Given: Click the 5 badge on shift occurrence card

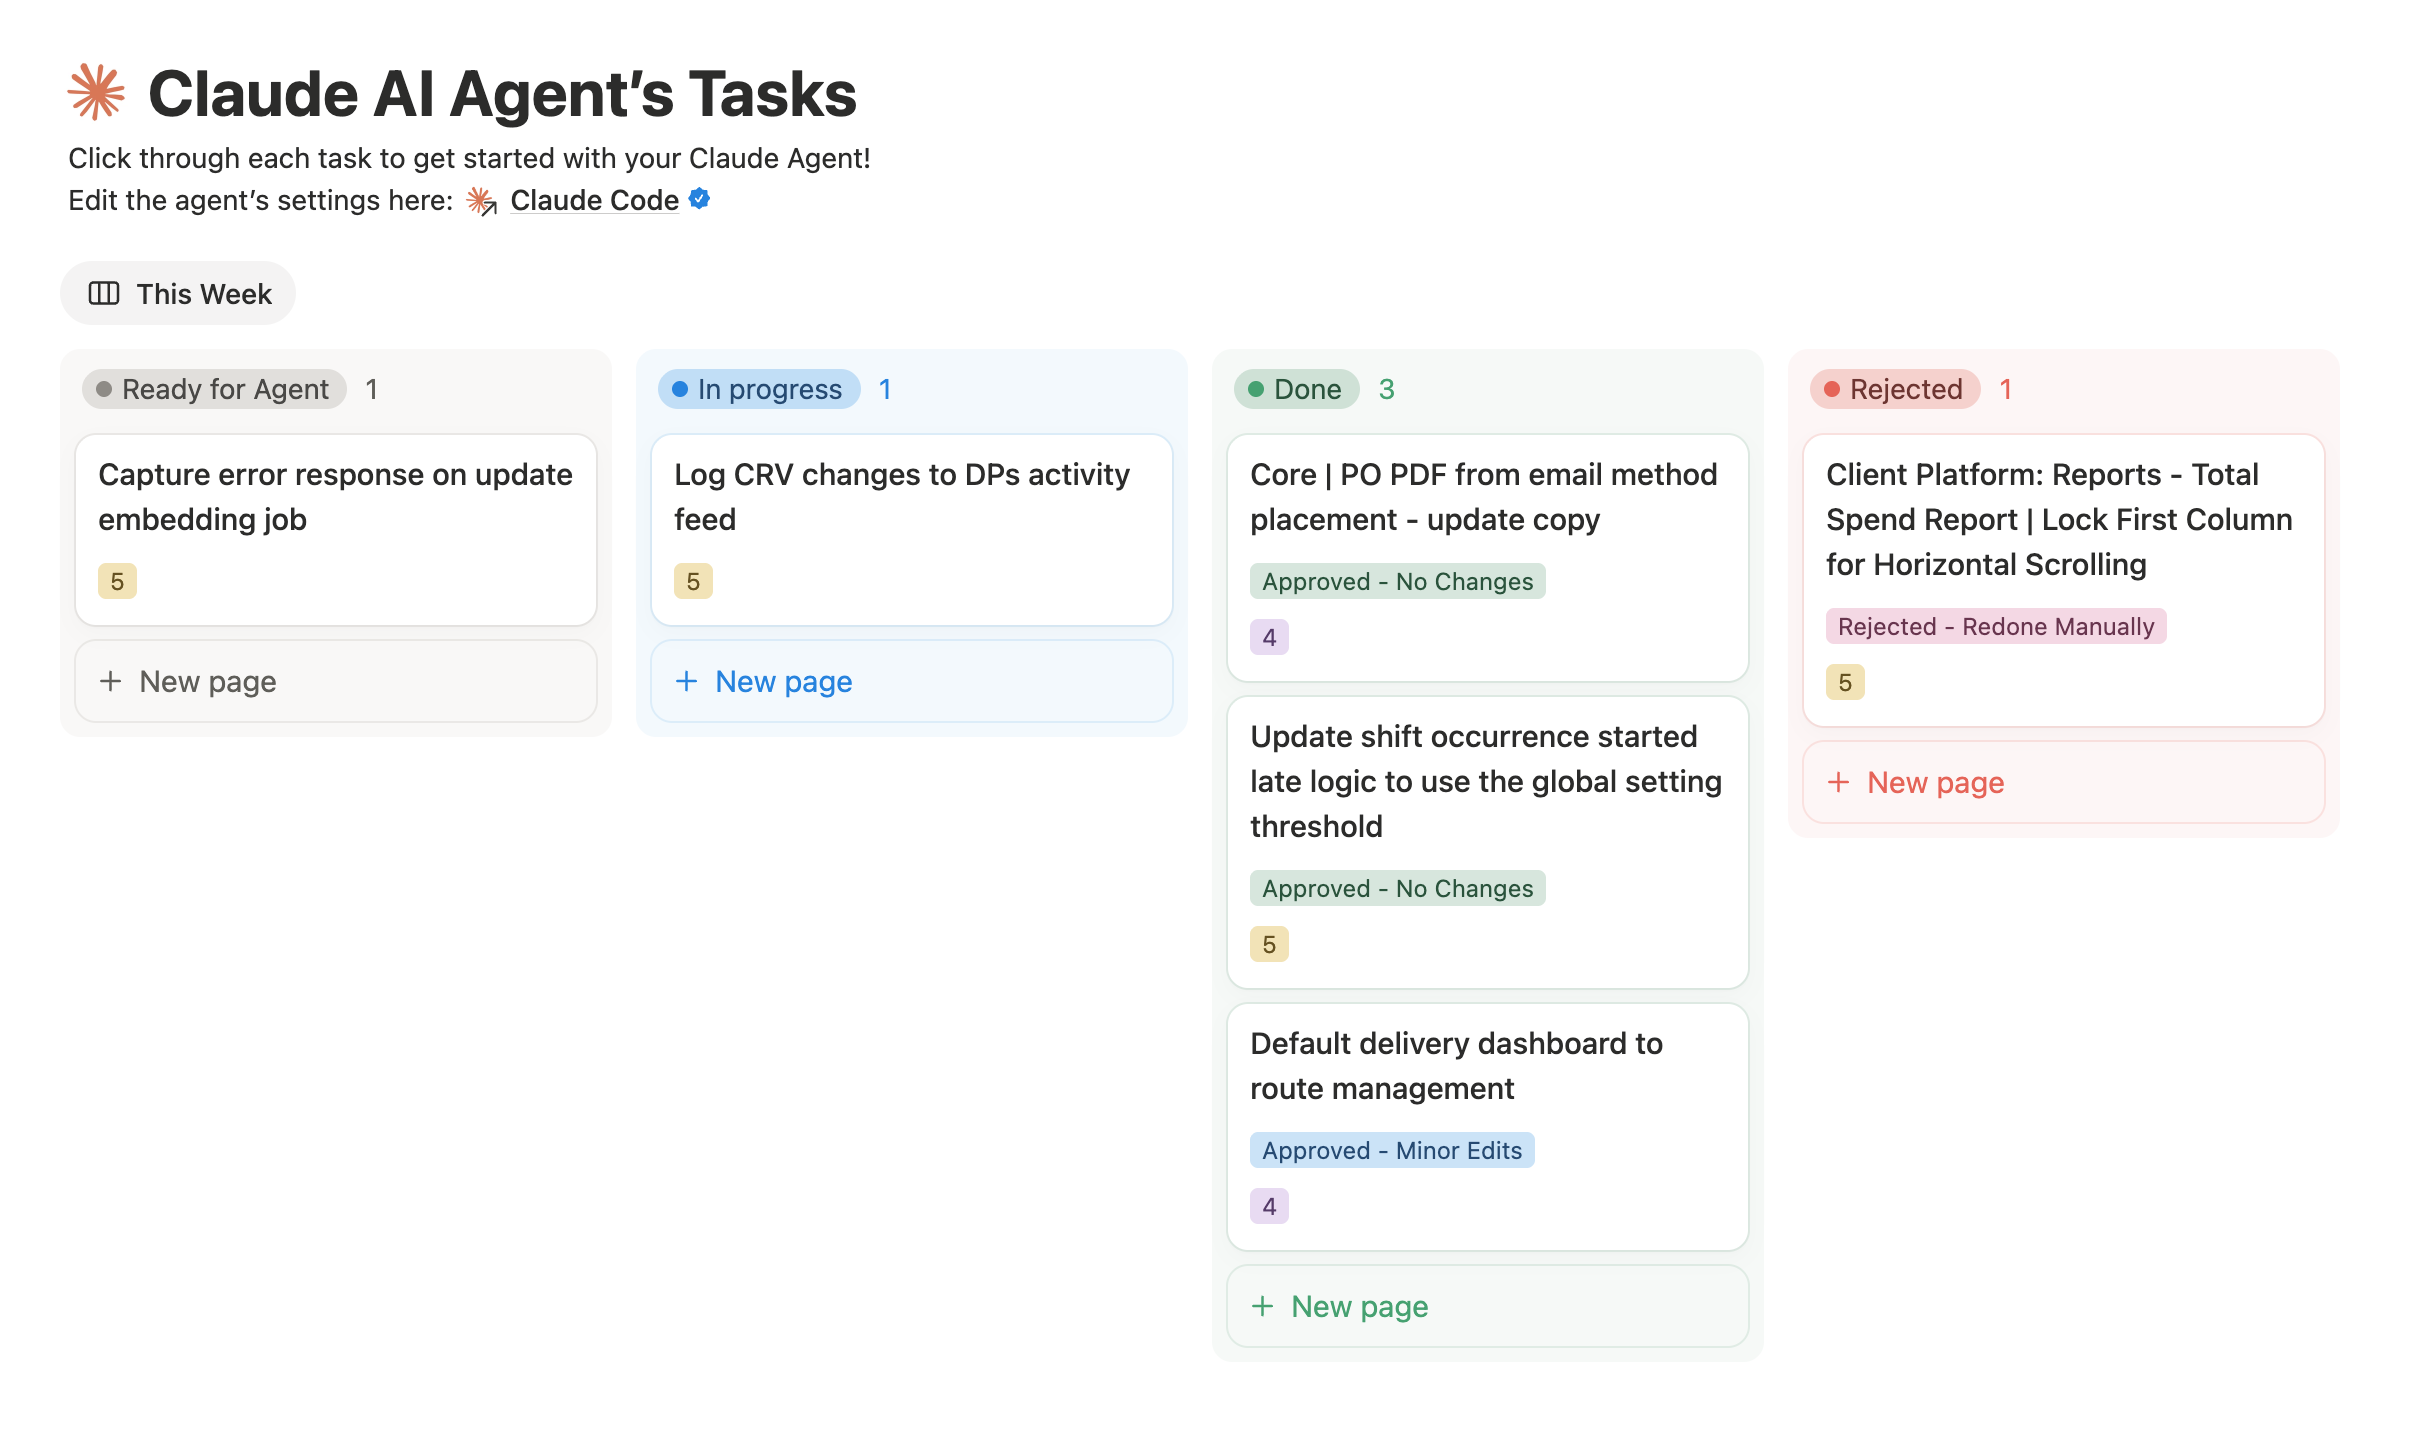Looking at the screenshot, I should point(1269,944).
